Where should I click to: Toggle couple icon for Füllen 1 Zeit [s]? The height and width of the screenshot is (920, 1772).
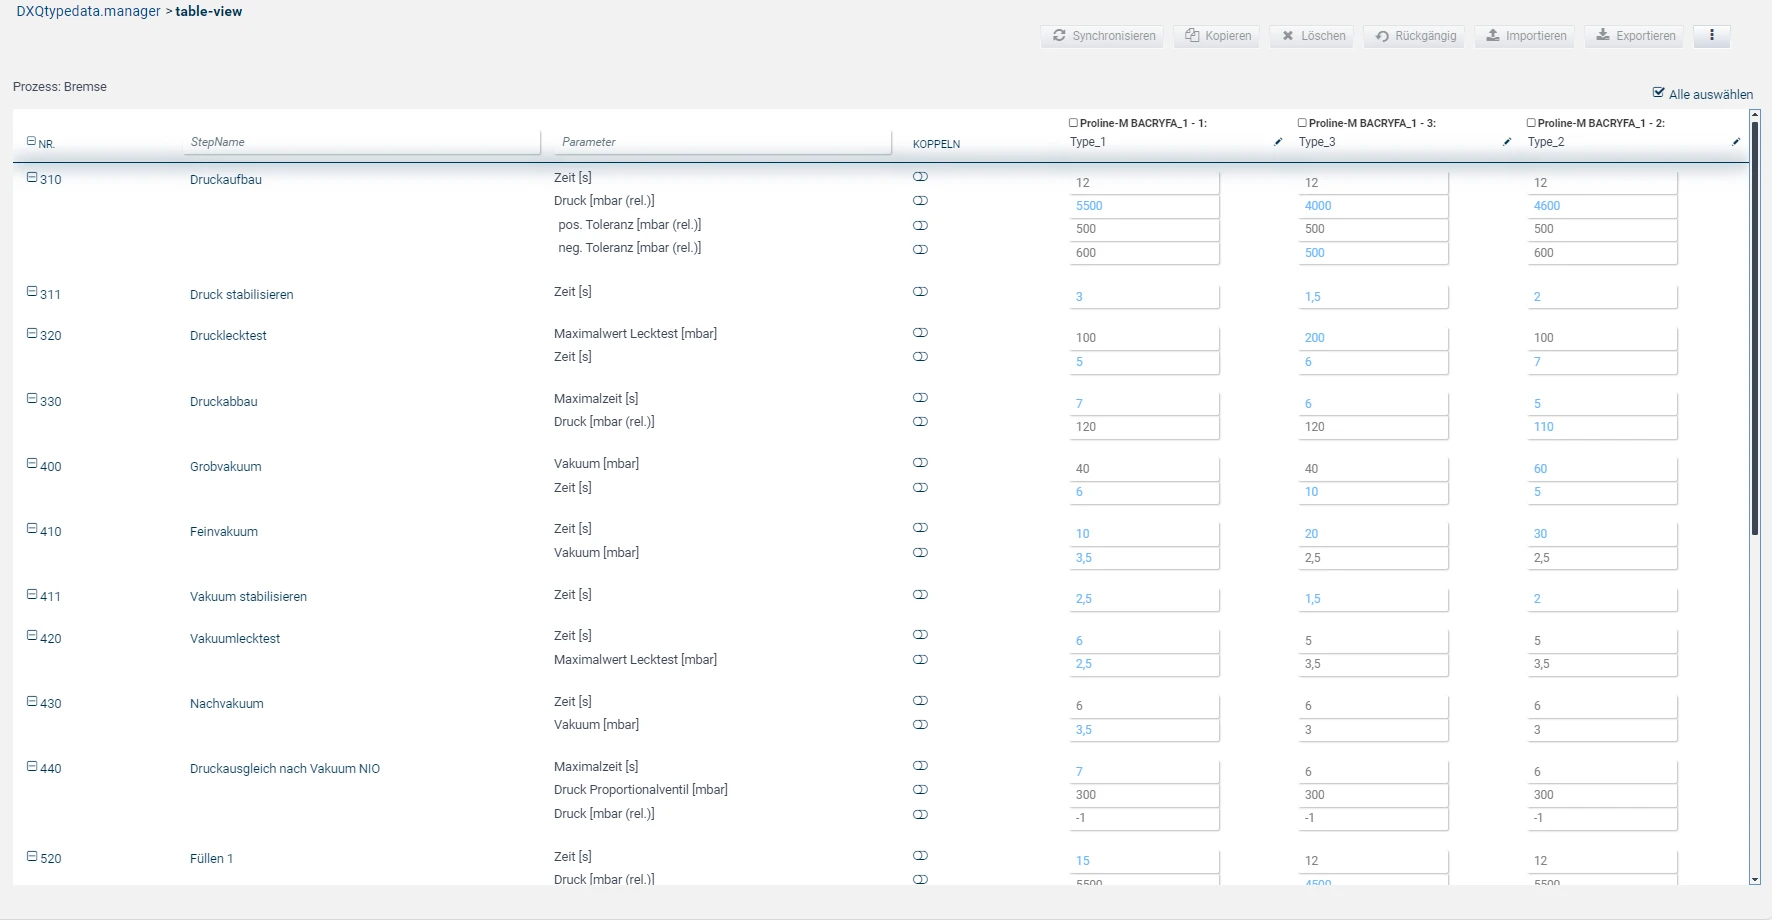920,856
